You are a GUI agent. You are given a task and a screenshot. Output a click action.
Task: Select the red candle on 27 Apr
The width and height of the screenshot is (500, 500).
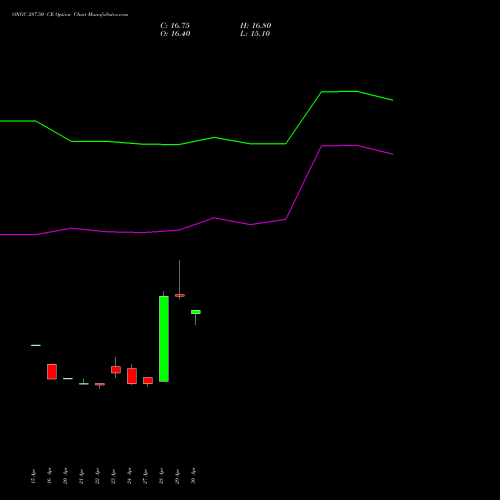(x=148, y=381)
